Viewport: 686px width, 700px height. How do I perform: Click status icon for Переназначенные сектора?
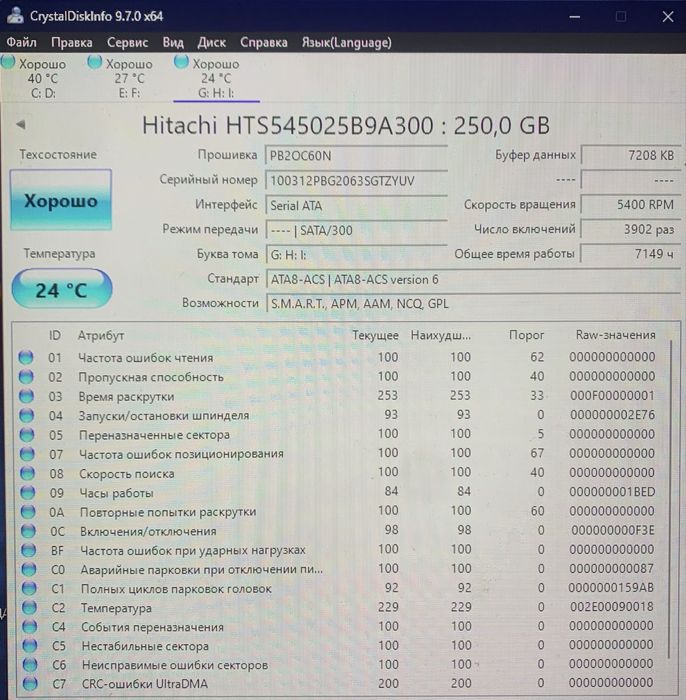click(x=27, y=435)
